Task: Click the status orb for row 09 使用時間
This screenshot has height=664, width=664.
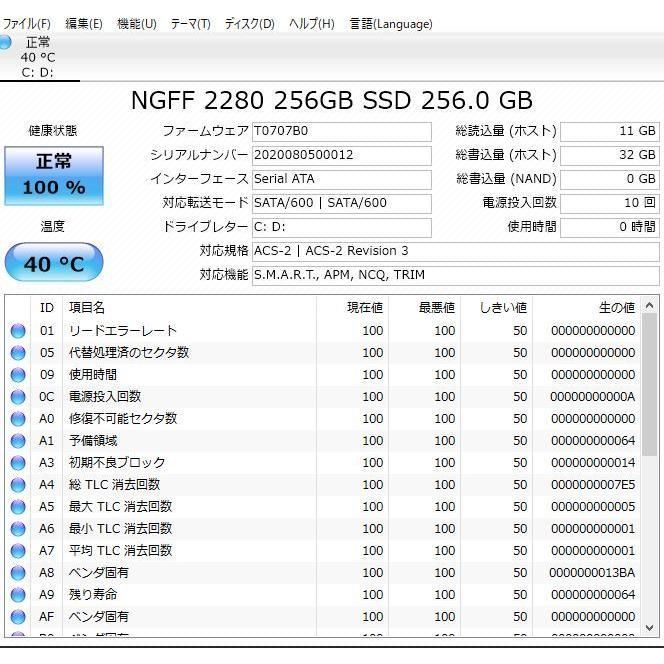Action: [18, 375]
